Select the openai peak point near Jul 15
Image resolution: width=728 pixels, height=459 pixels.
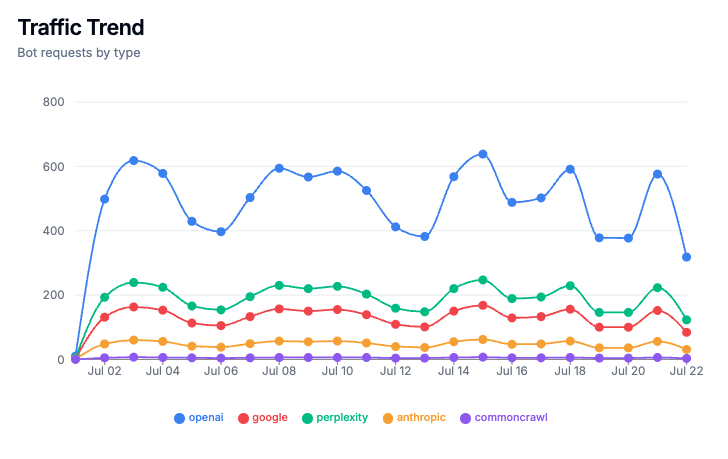(x=483, y=154)
